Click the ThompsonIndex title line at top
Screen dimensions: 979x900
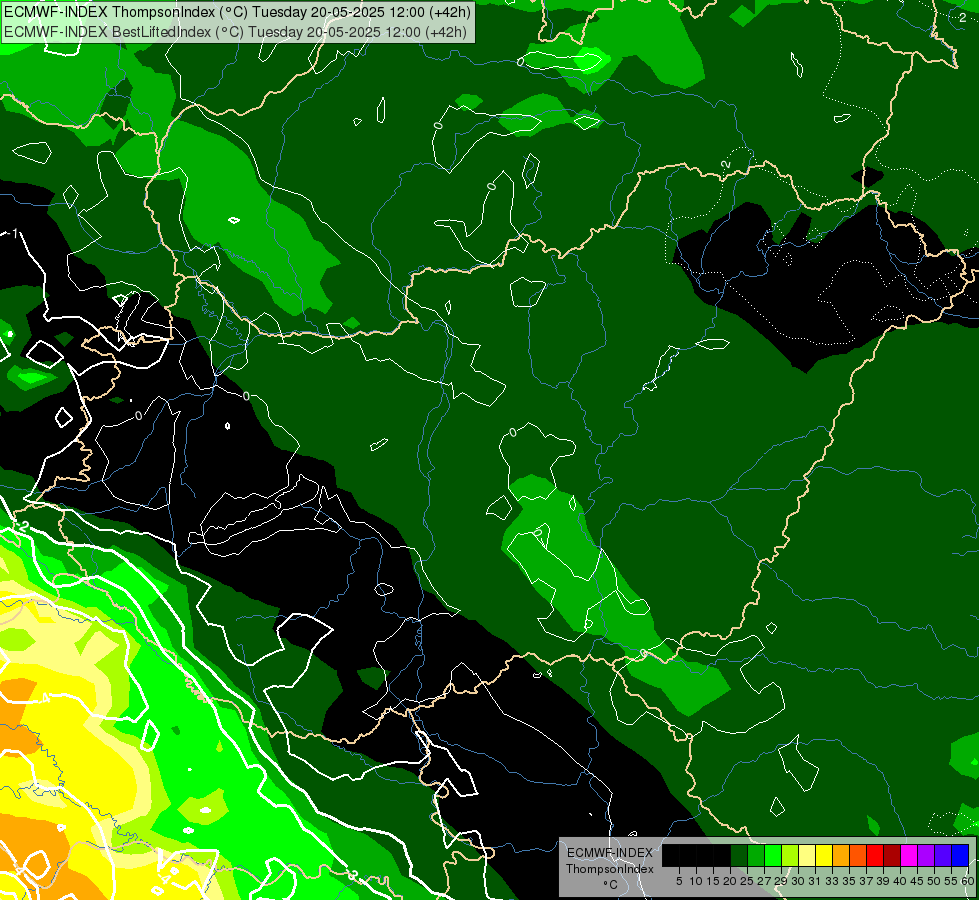point(237,12)
